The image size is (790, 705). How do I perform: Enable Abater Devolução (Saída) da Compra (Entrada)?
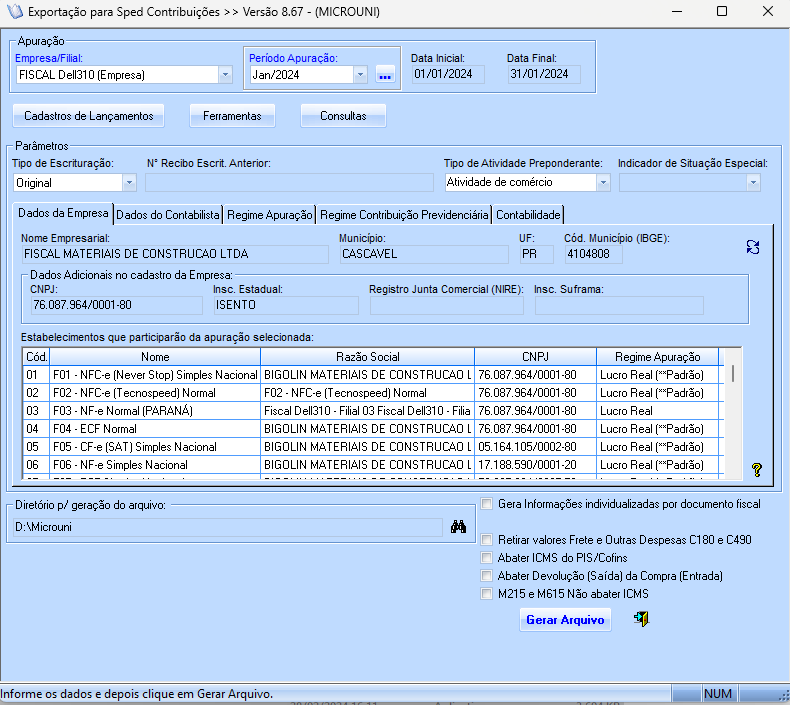click(486, 576)
